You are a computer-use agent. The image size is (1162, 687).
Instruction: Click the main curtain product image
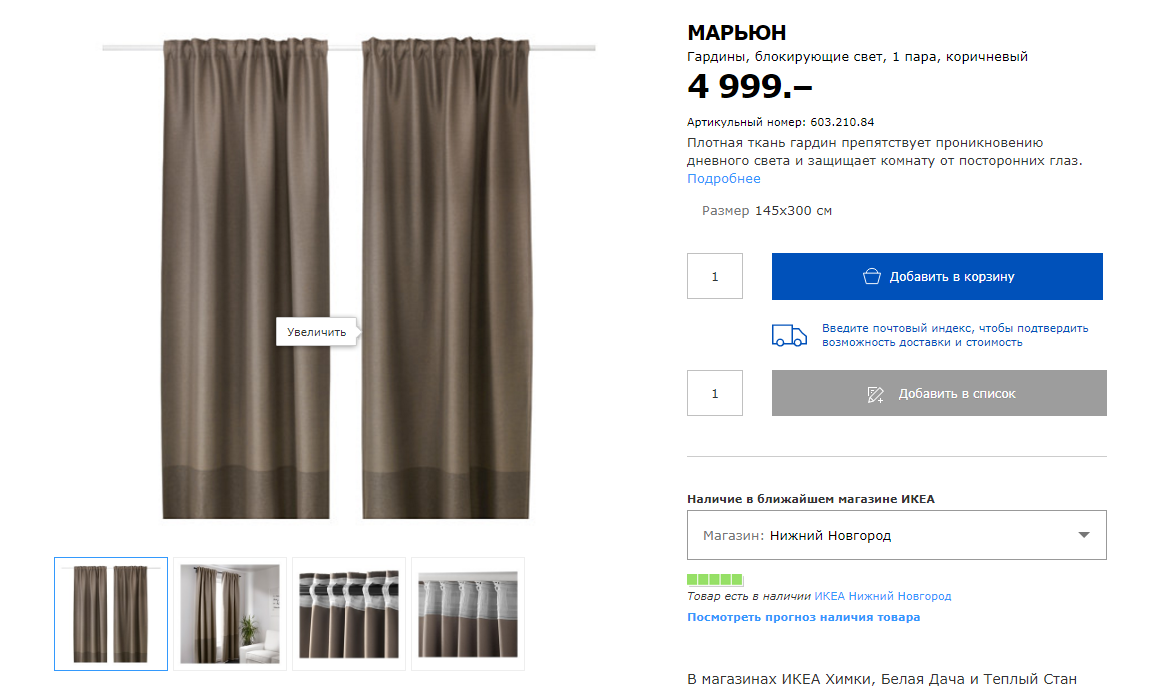click(x=347, y=278)
